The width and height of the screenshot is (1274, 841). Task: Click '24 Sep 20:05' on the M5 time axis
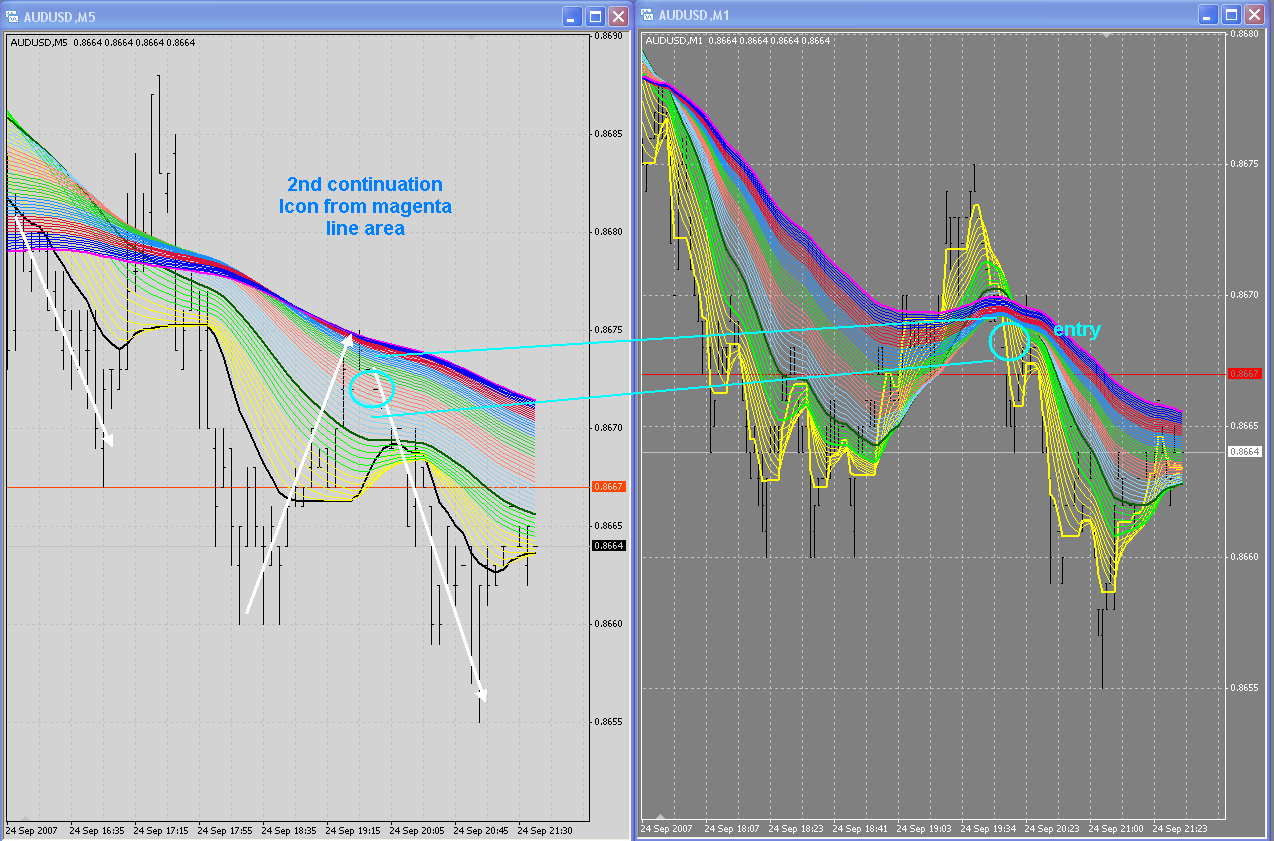(417, 830)
